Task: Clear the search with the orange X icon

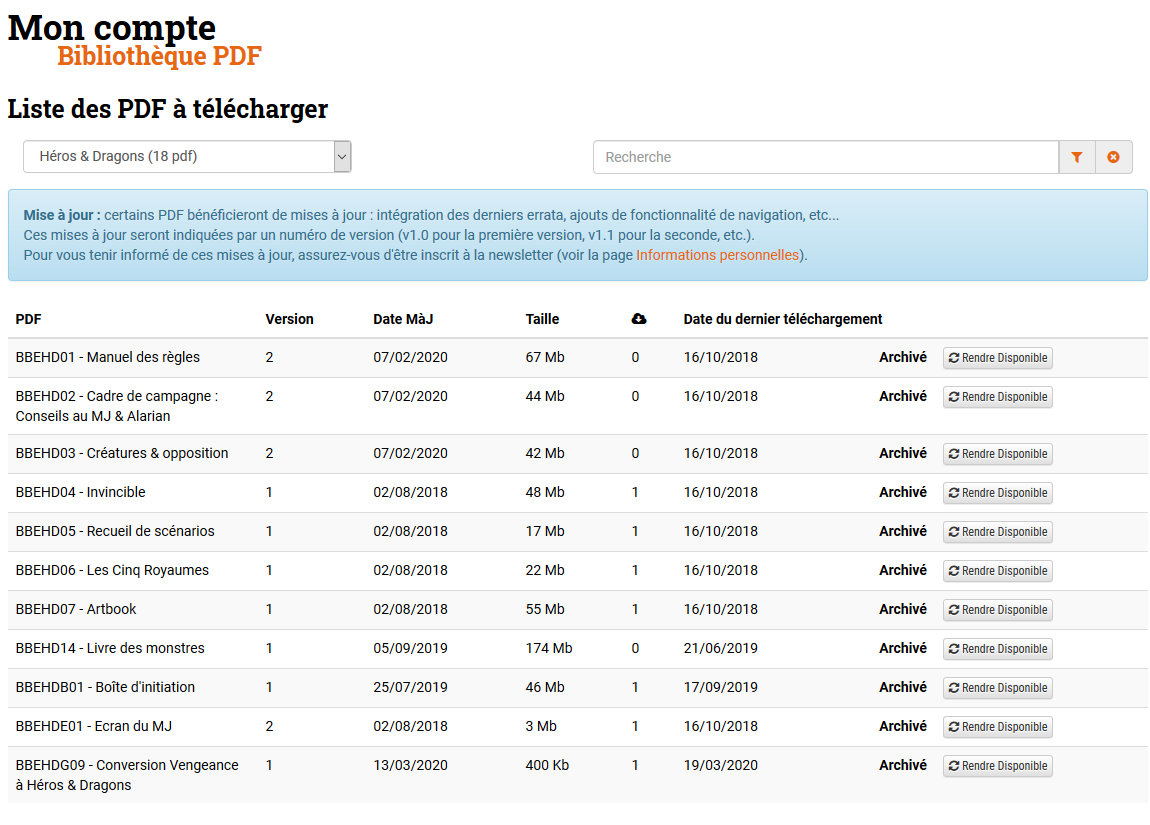Action: 1113,157
